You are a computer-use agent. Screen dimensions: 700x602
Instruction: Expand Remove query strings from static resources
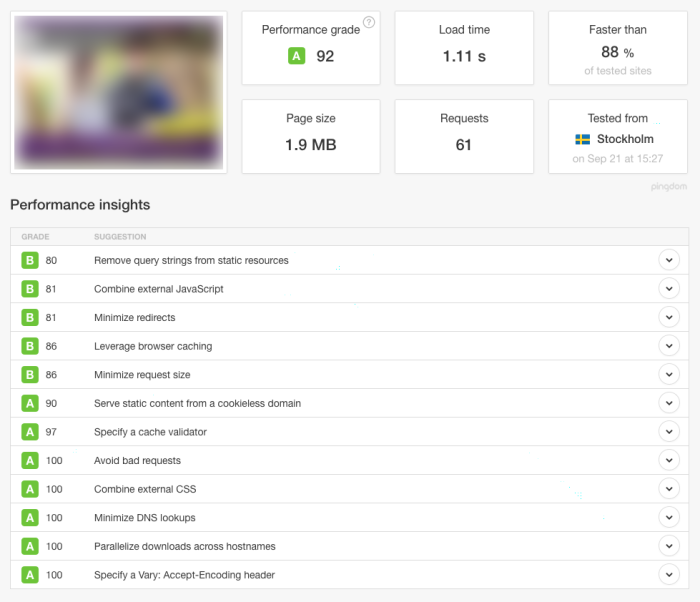pos(669,260)
